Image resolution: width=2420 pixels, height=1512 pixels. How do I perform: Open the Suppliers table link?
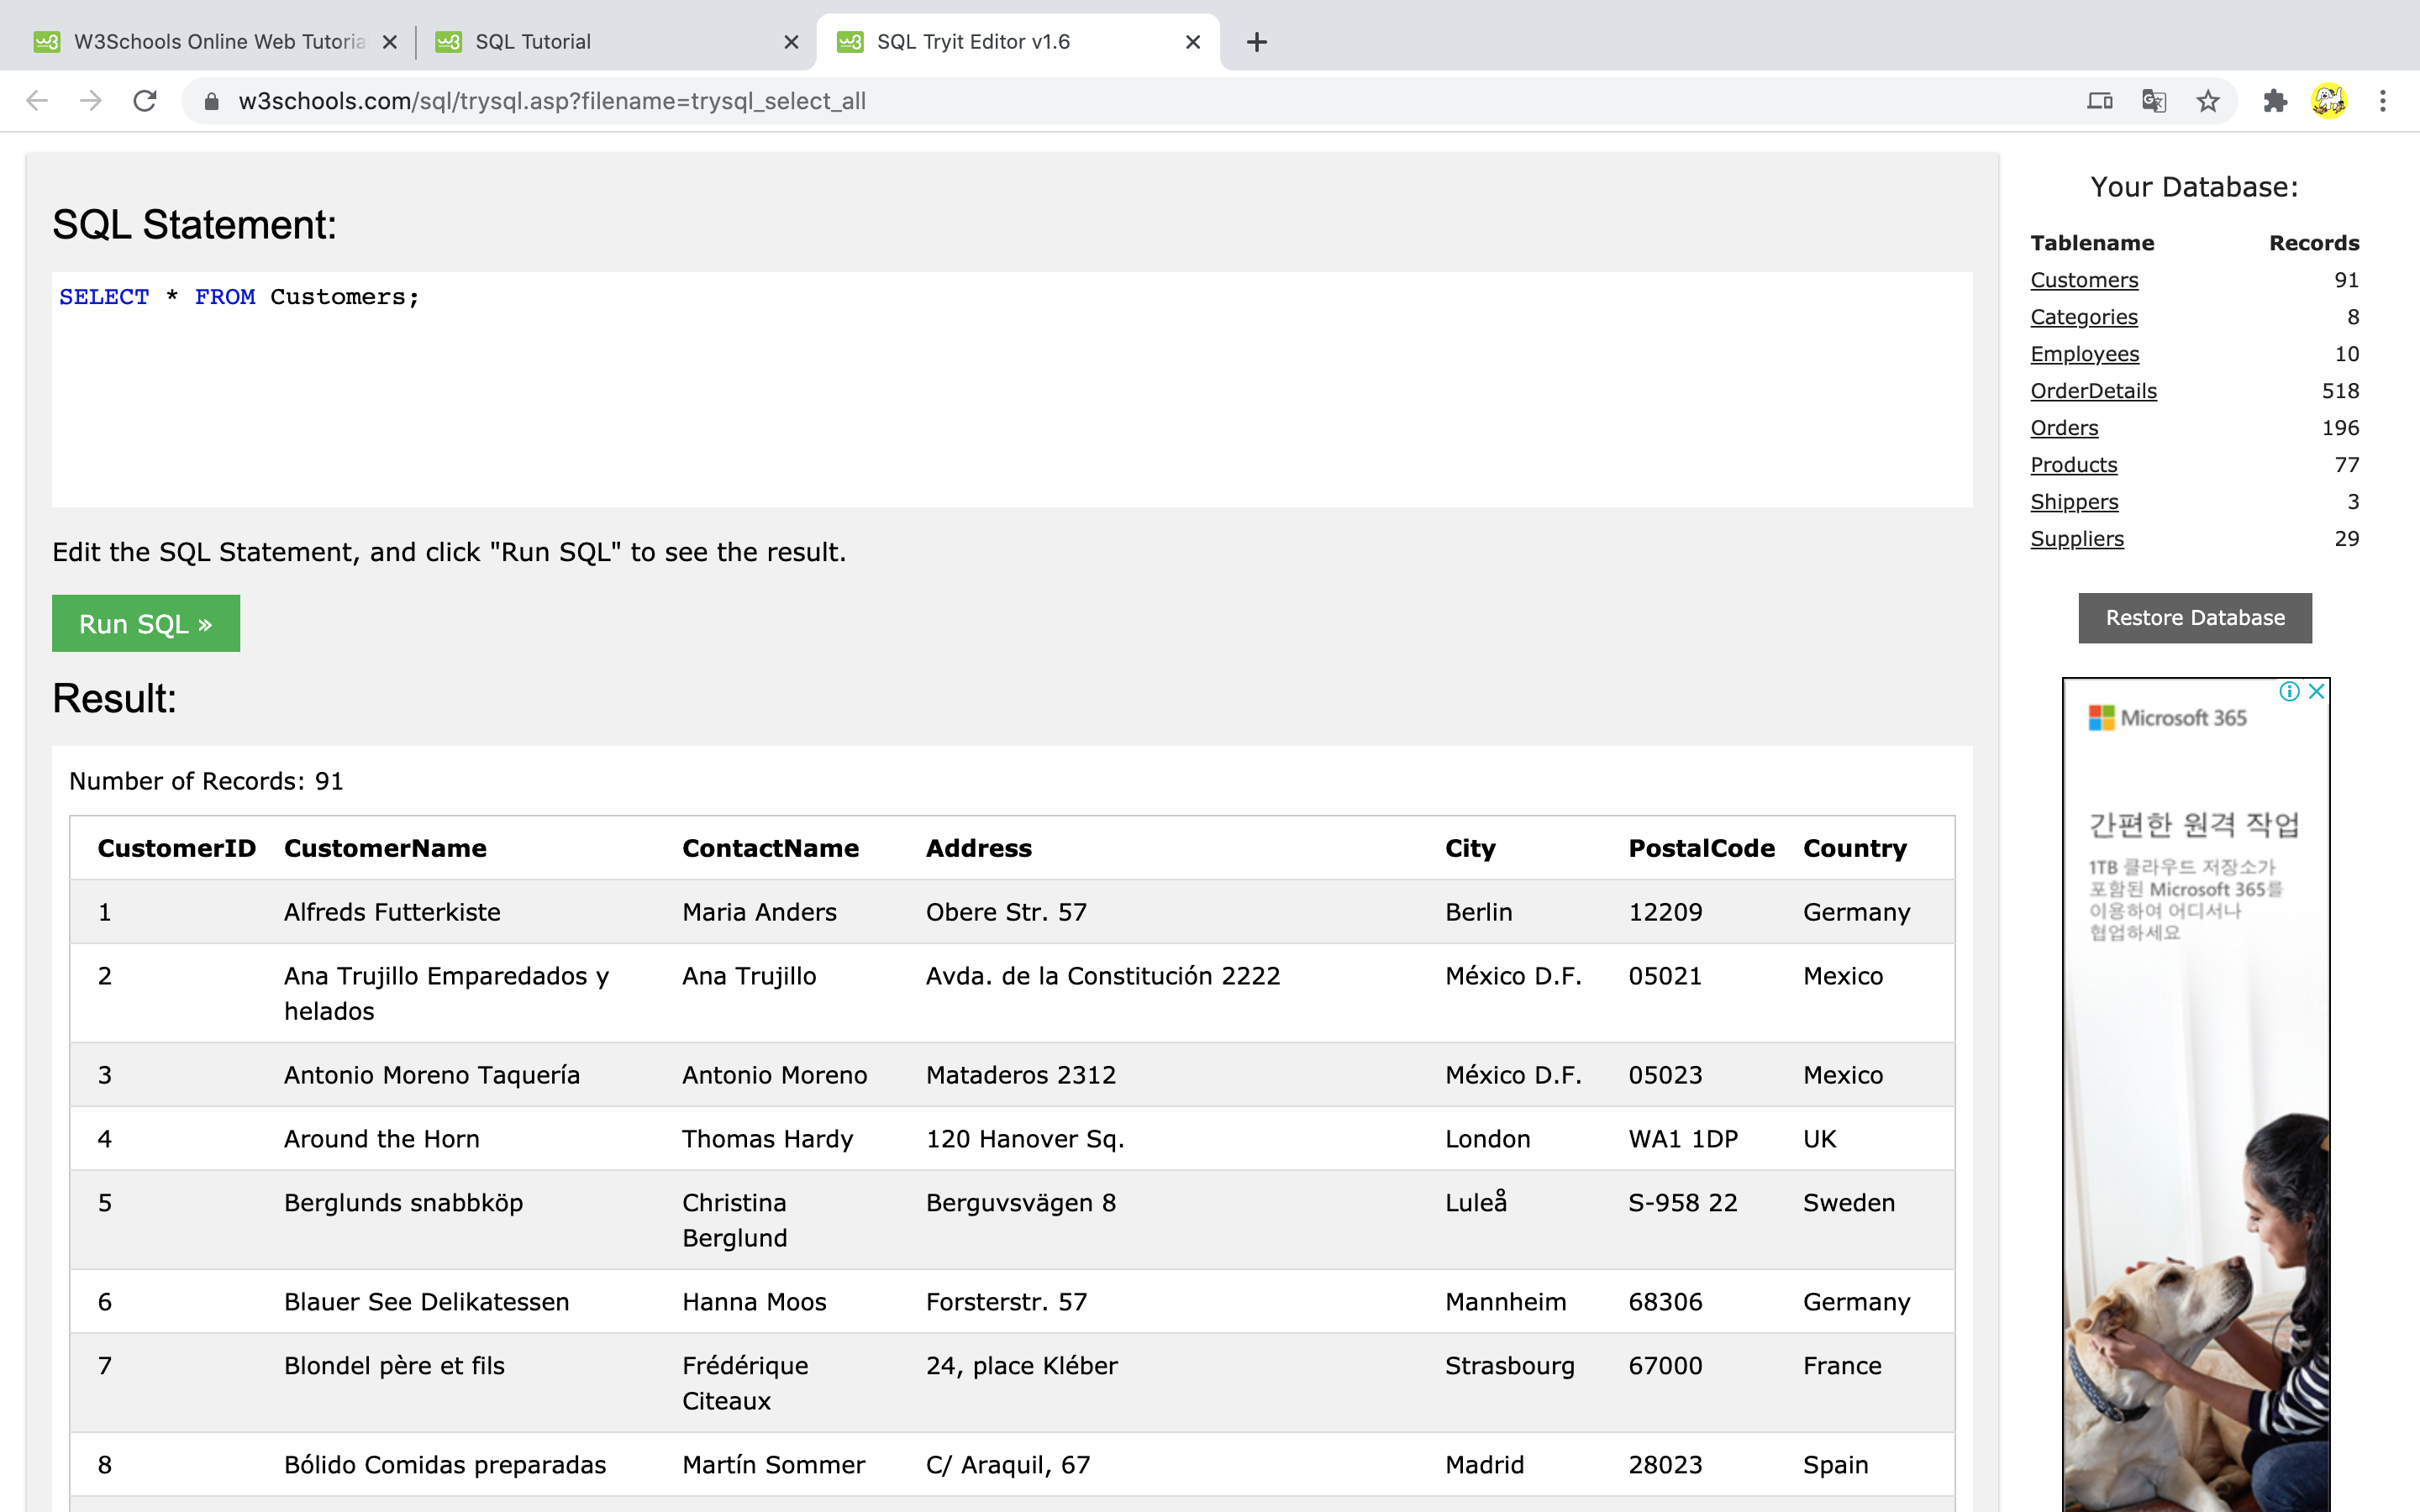[2076, 539]
